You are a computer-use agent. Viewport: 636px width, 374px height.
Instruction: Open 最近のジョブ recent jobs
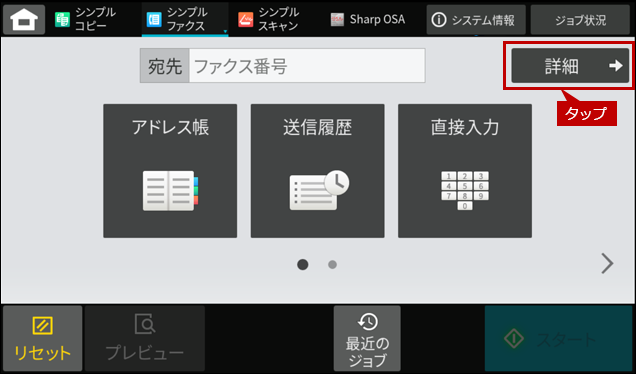tap(367, 338)
